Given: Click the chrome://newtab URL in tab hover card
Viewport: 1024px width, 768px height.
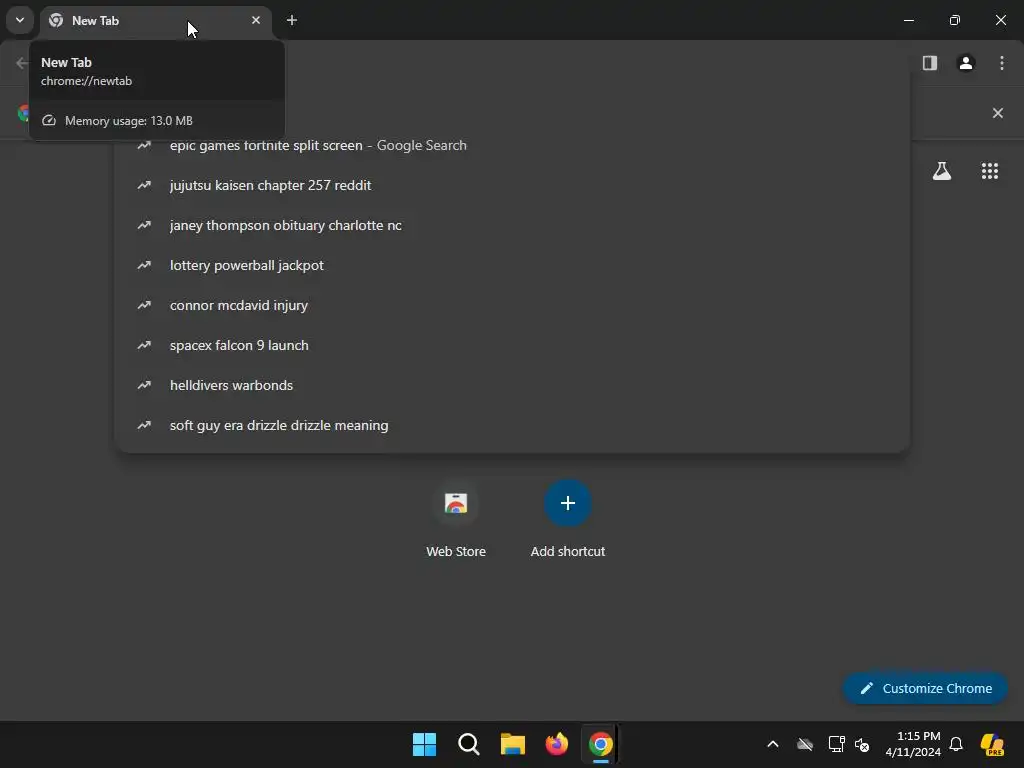Looking at the screenshot, I should tap(86, 81).
